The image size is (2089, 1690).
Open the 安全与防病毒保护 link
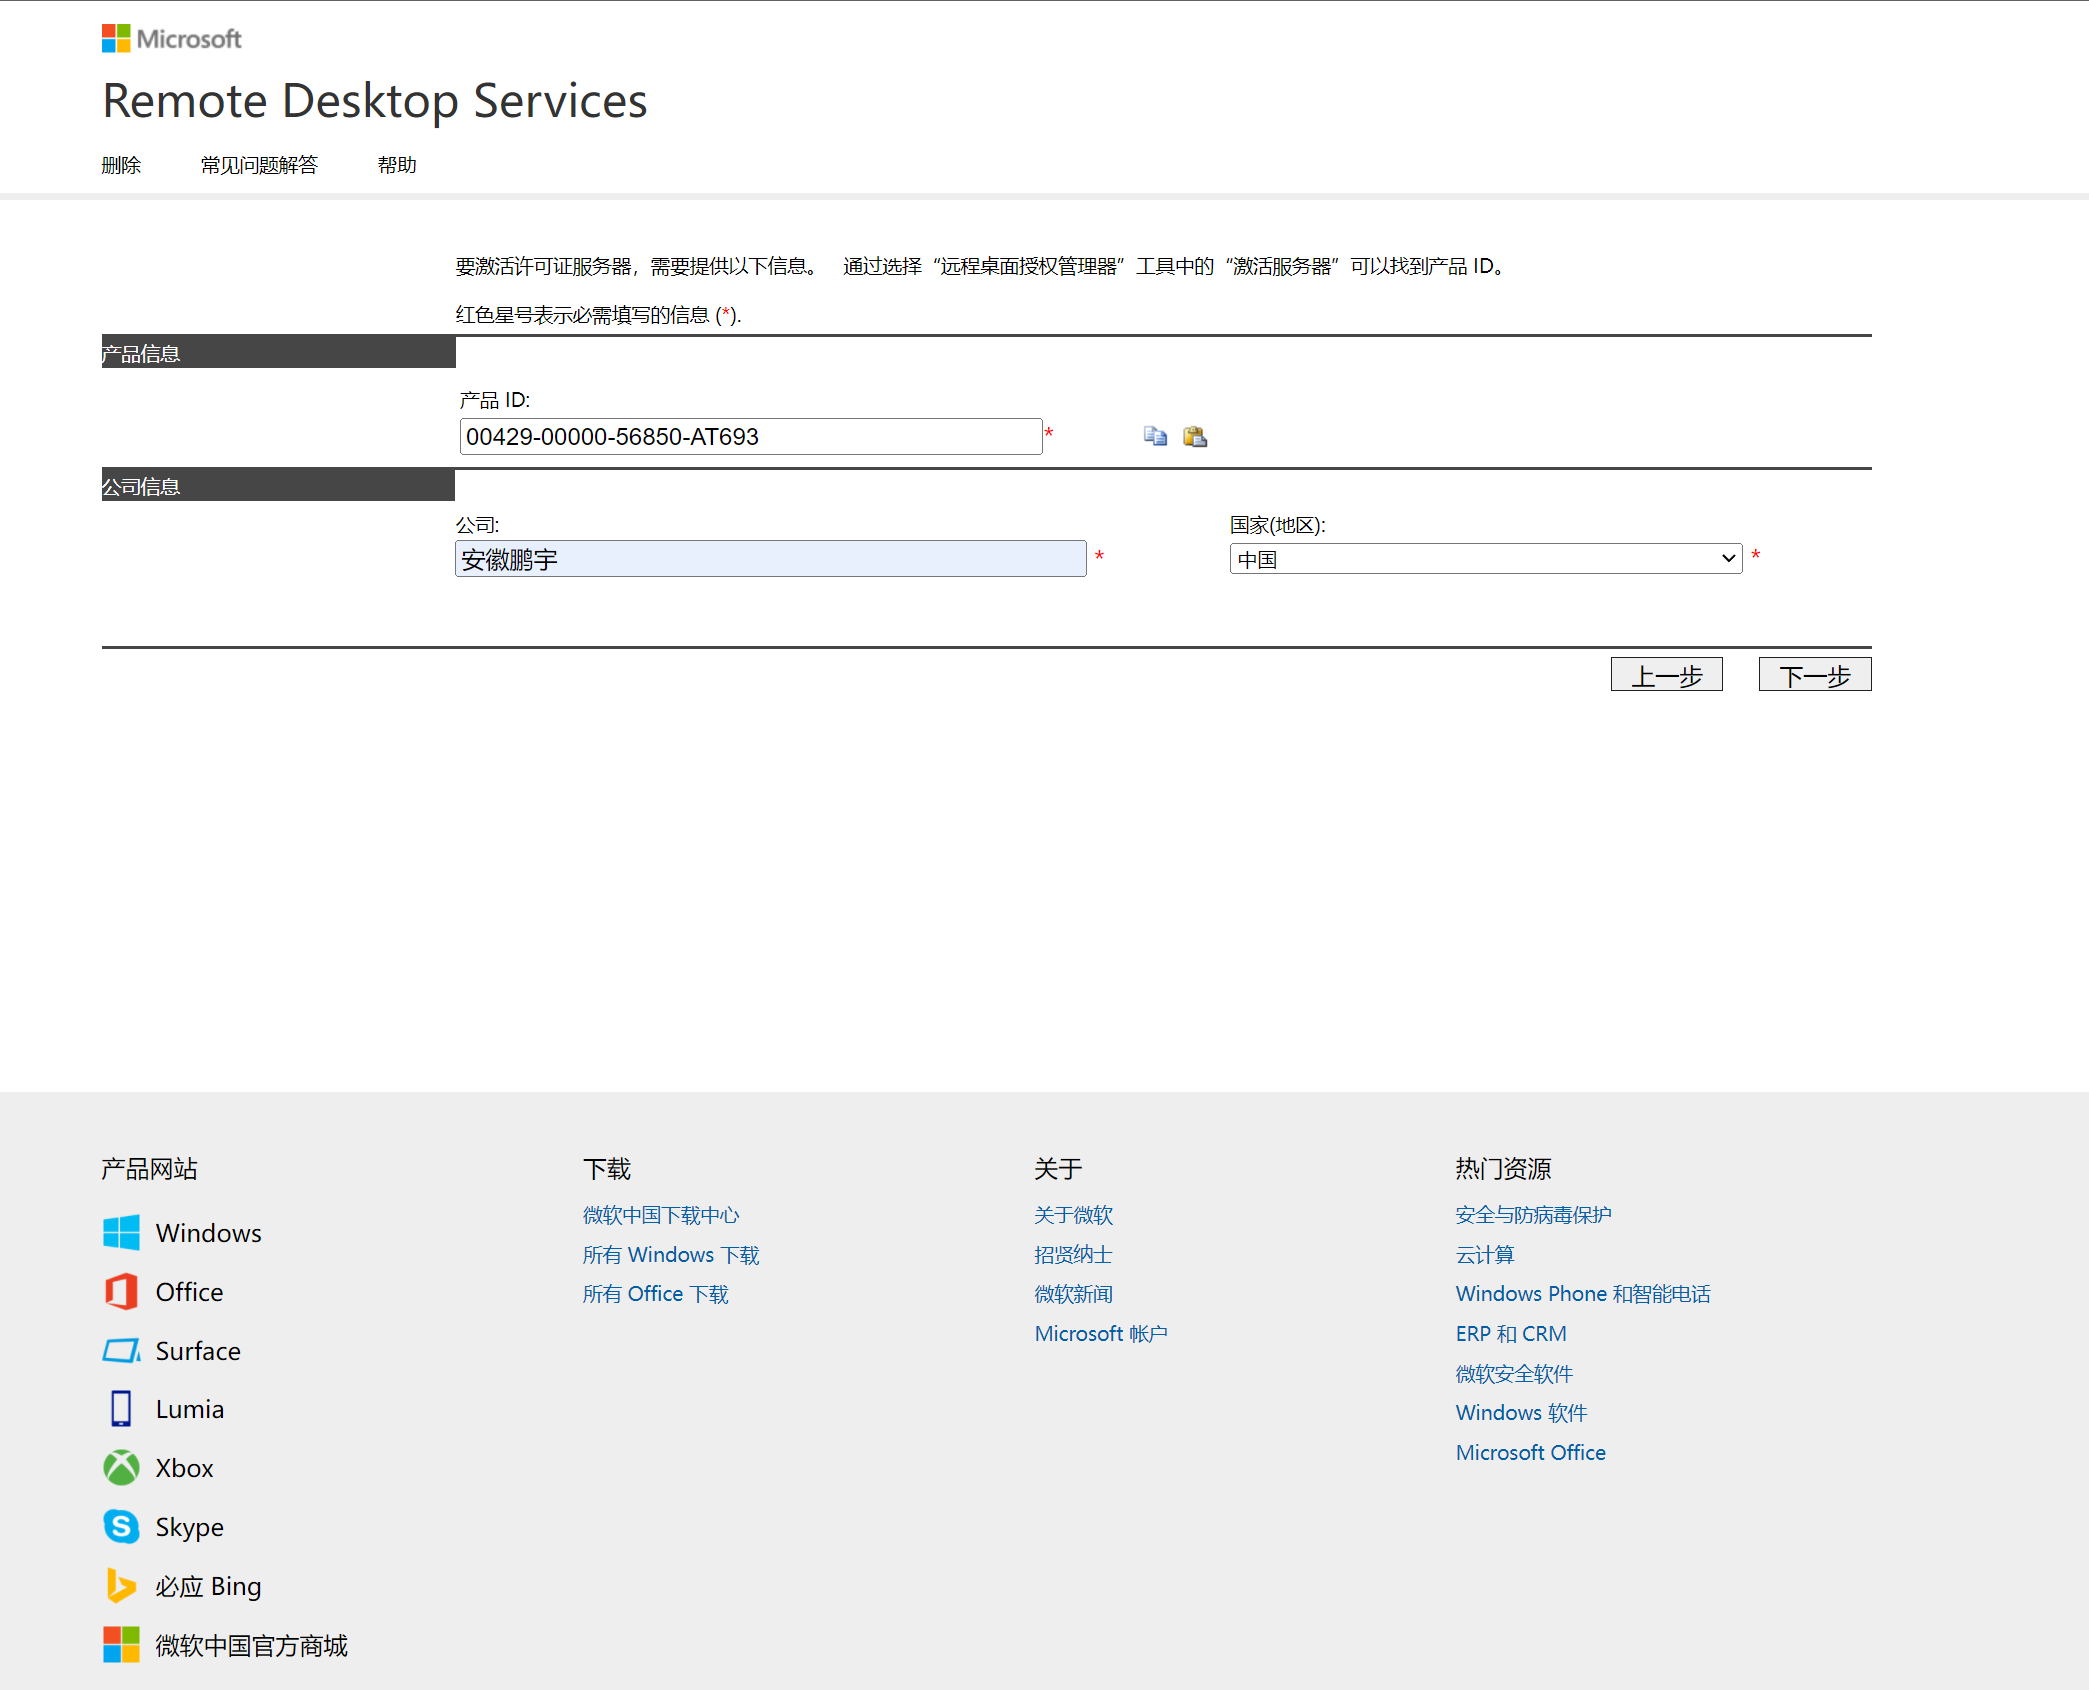pos(1533,1215)
